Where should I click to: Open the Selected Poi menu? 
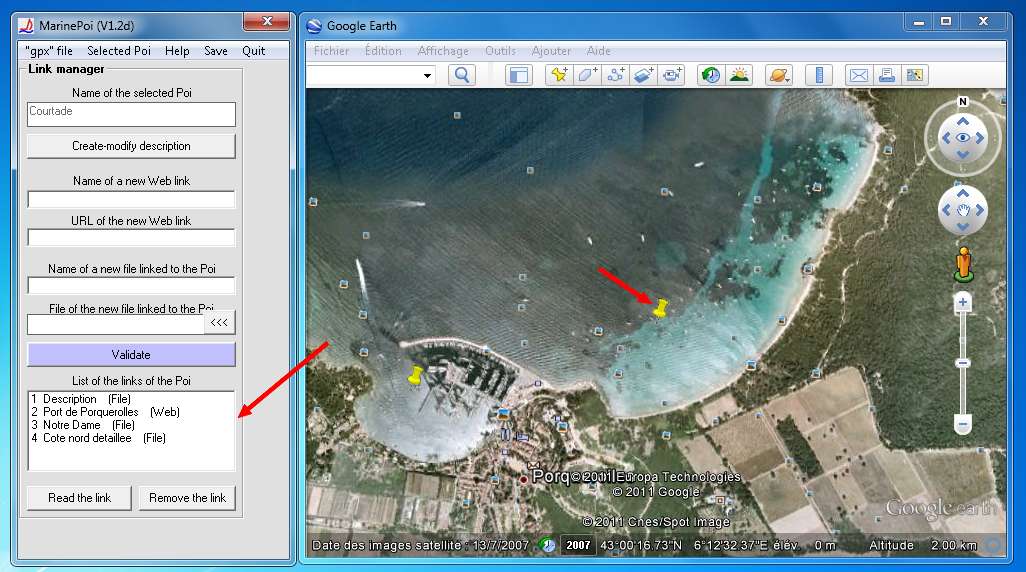tap(118, 51)
